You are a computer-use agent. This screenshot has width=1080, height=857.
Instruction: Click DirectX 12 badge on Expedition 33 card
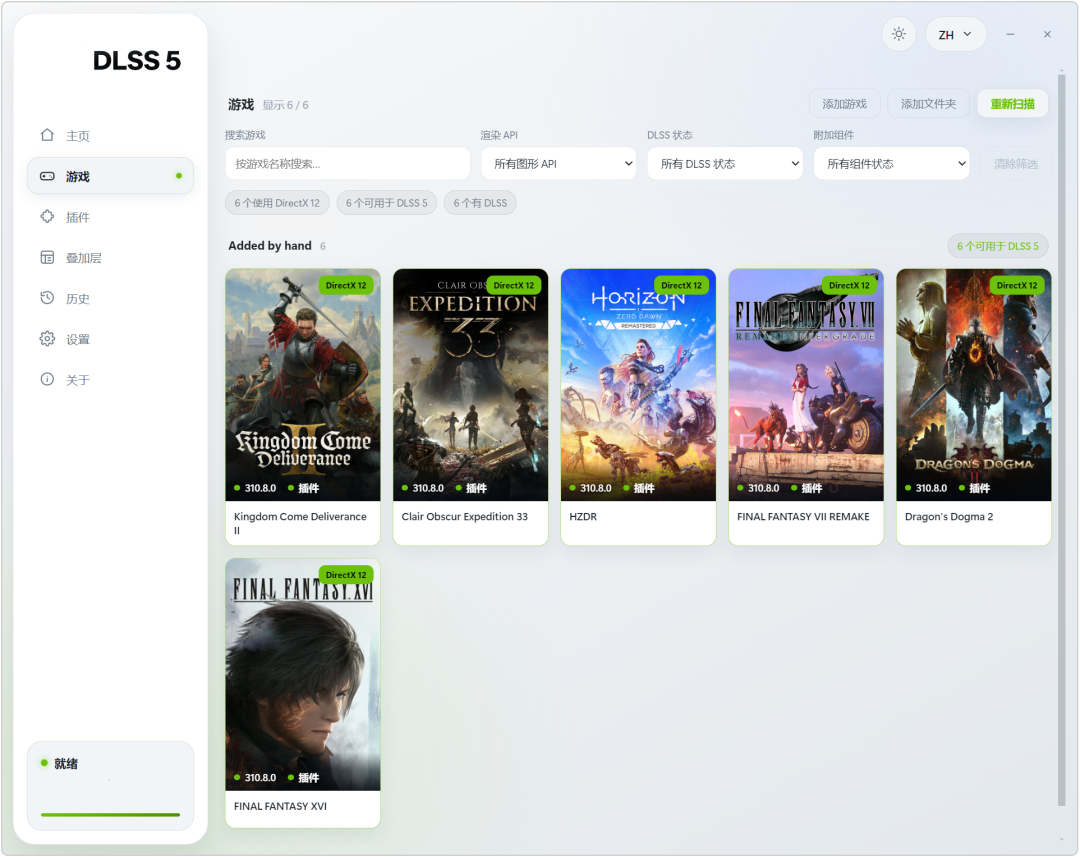coord(514,285)
